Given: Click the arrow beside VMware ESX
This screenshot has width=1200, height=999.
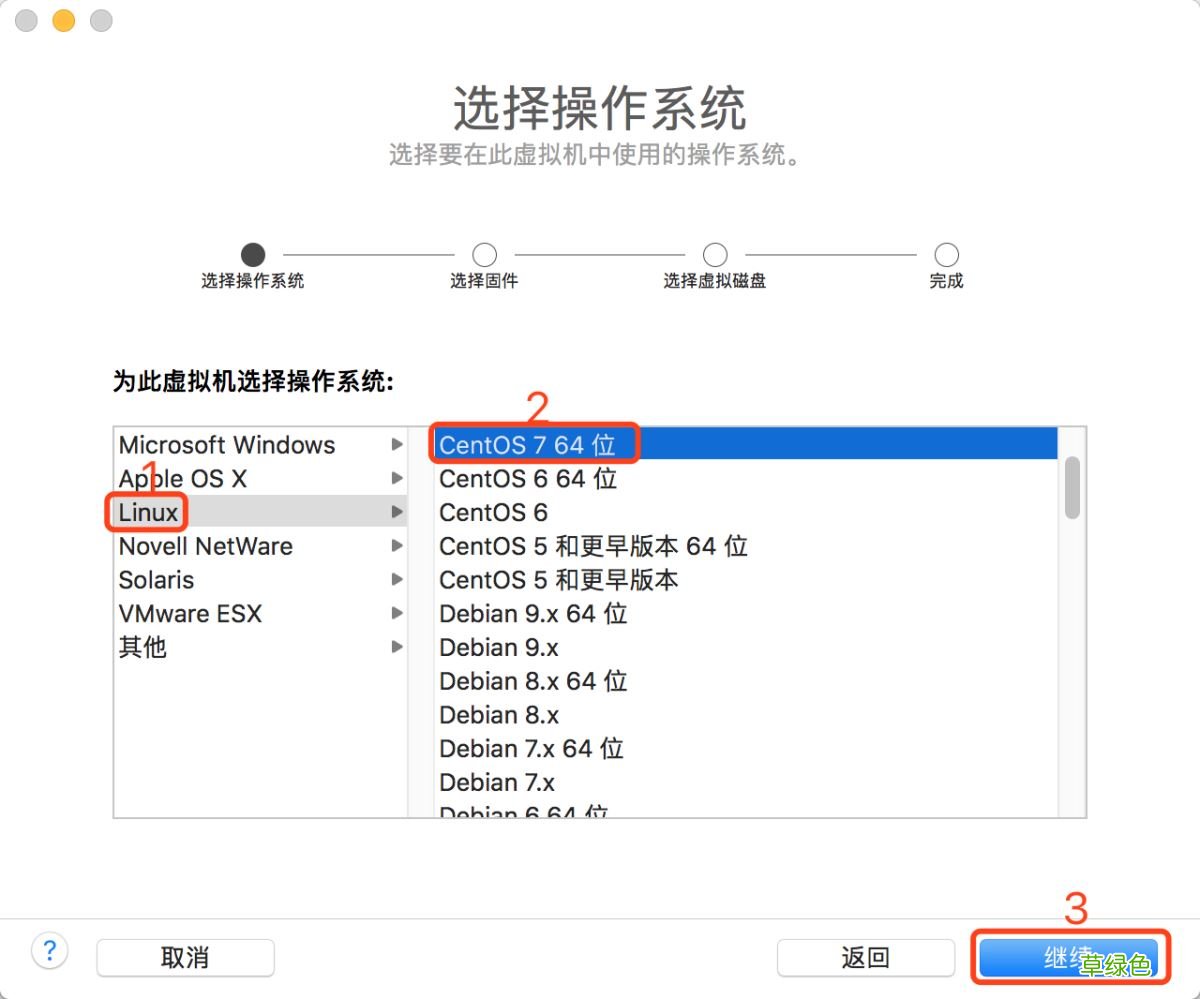Looking at the screenshot, I should click(397, 614).
